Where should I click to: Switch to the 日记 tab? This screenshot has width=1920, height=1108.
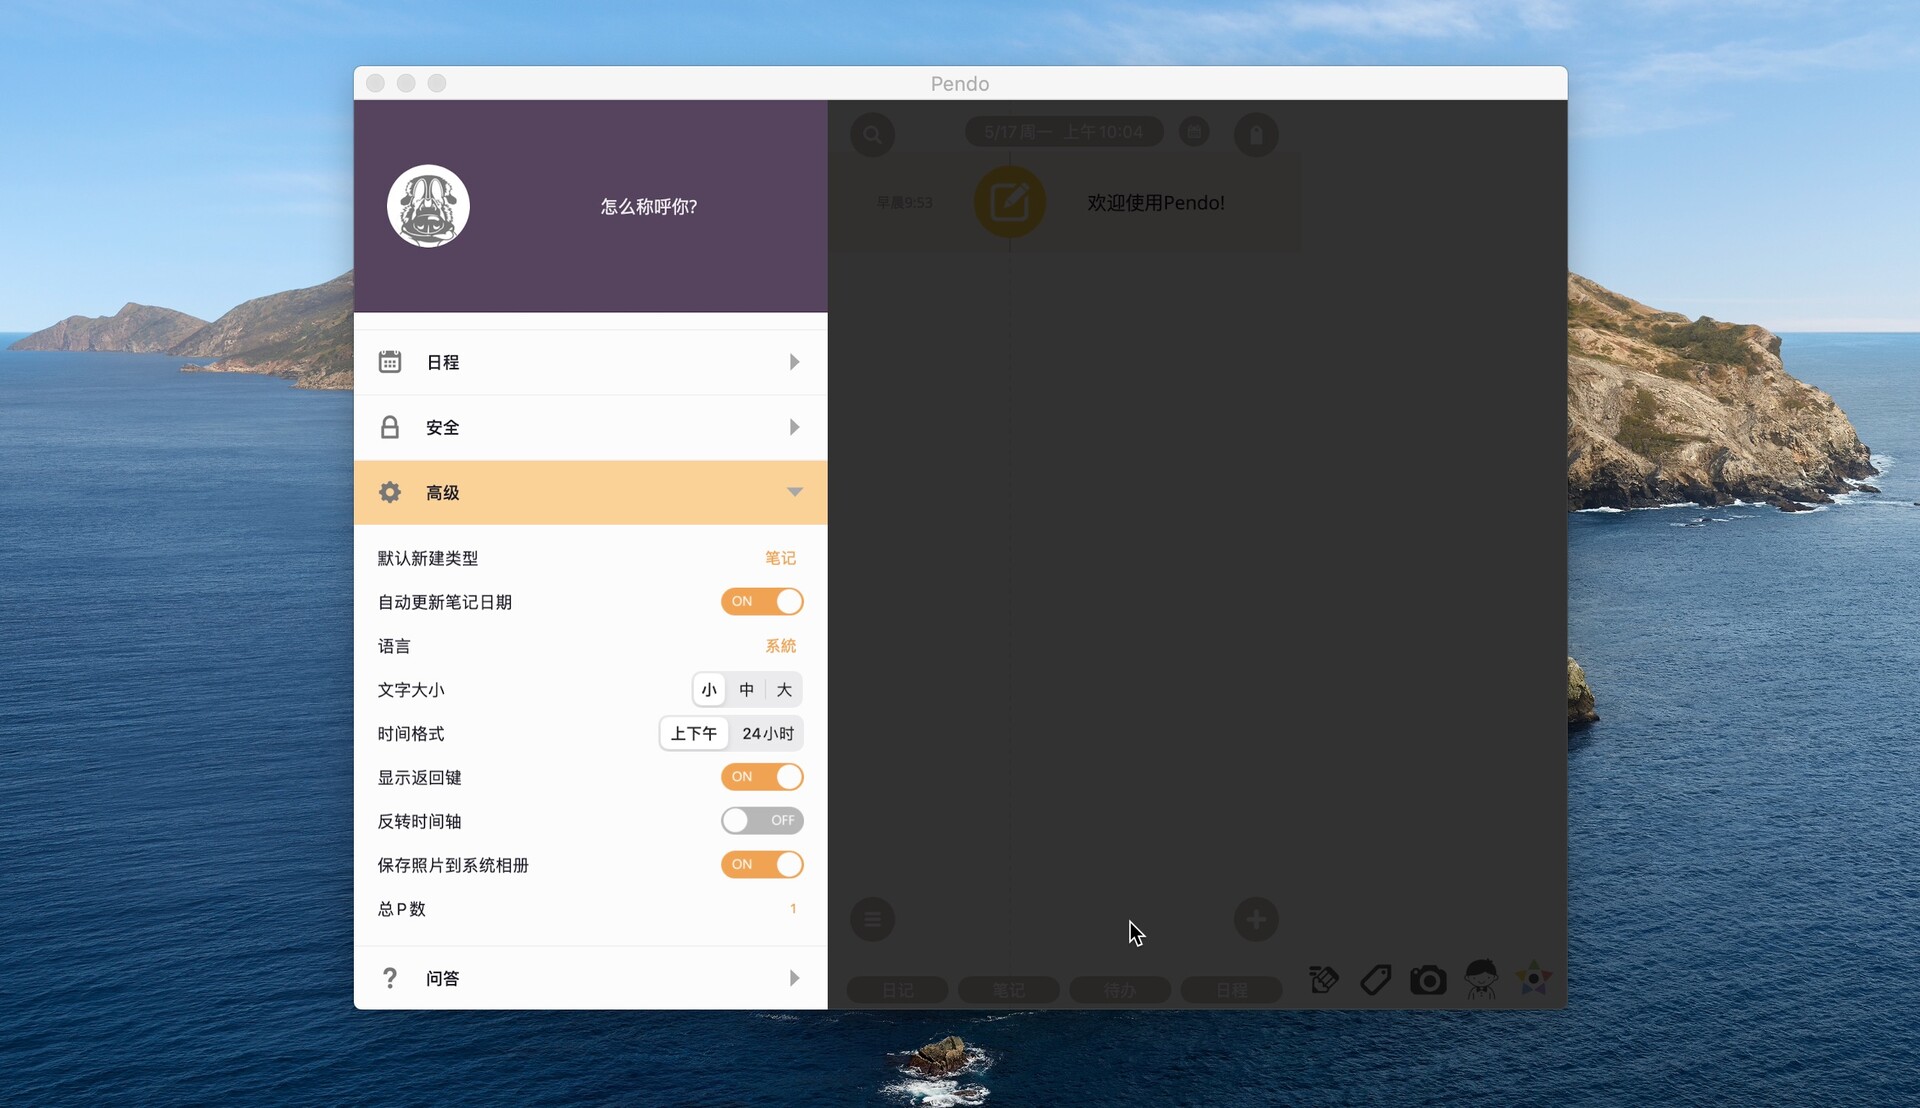point(896,989)
